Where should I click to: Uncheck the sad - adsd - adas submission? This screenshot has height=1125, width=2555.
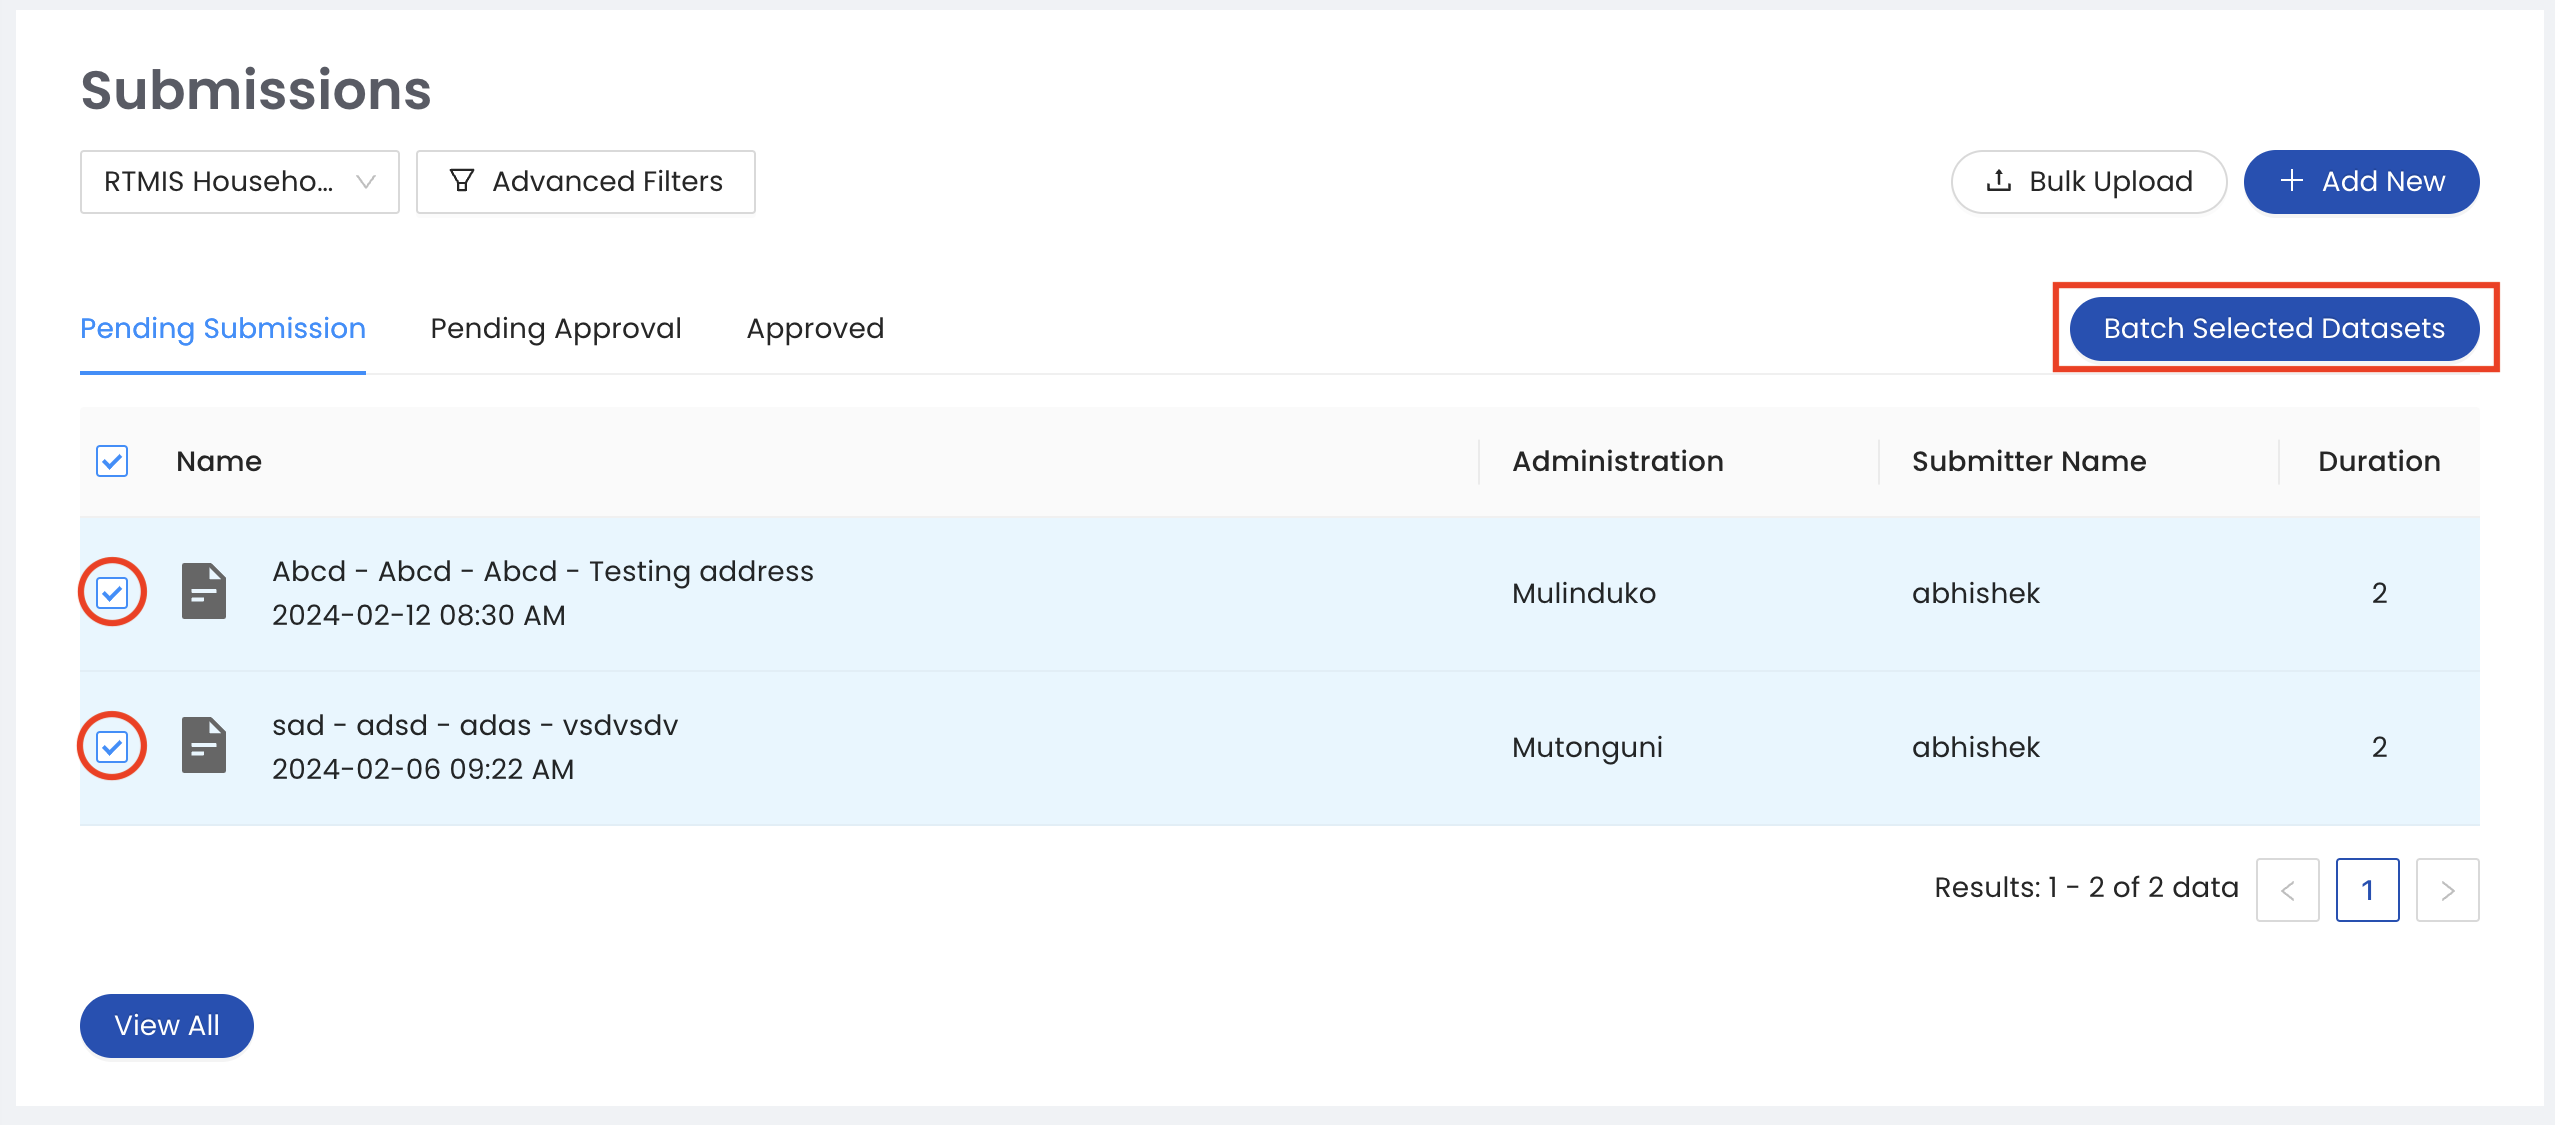coord(111,745)
